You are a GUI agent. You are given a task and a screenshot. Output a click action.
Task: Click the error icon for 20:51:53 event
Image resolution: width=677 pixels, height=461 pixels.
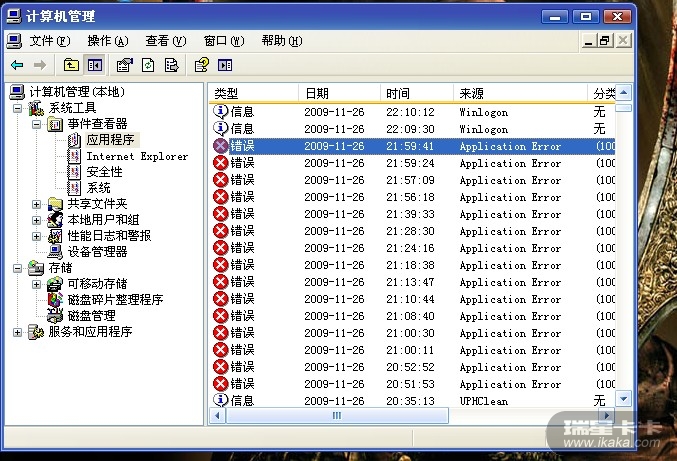pyautogui.click(x=221, y=384)
